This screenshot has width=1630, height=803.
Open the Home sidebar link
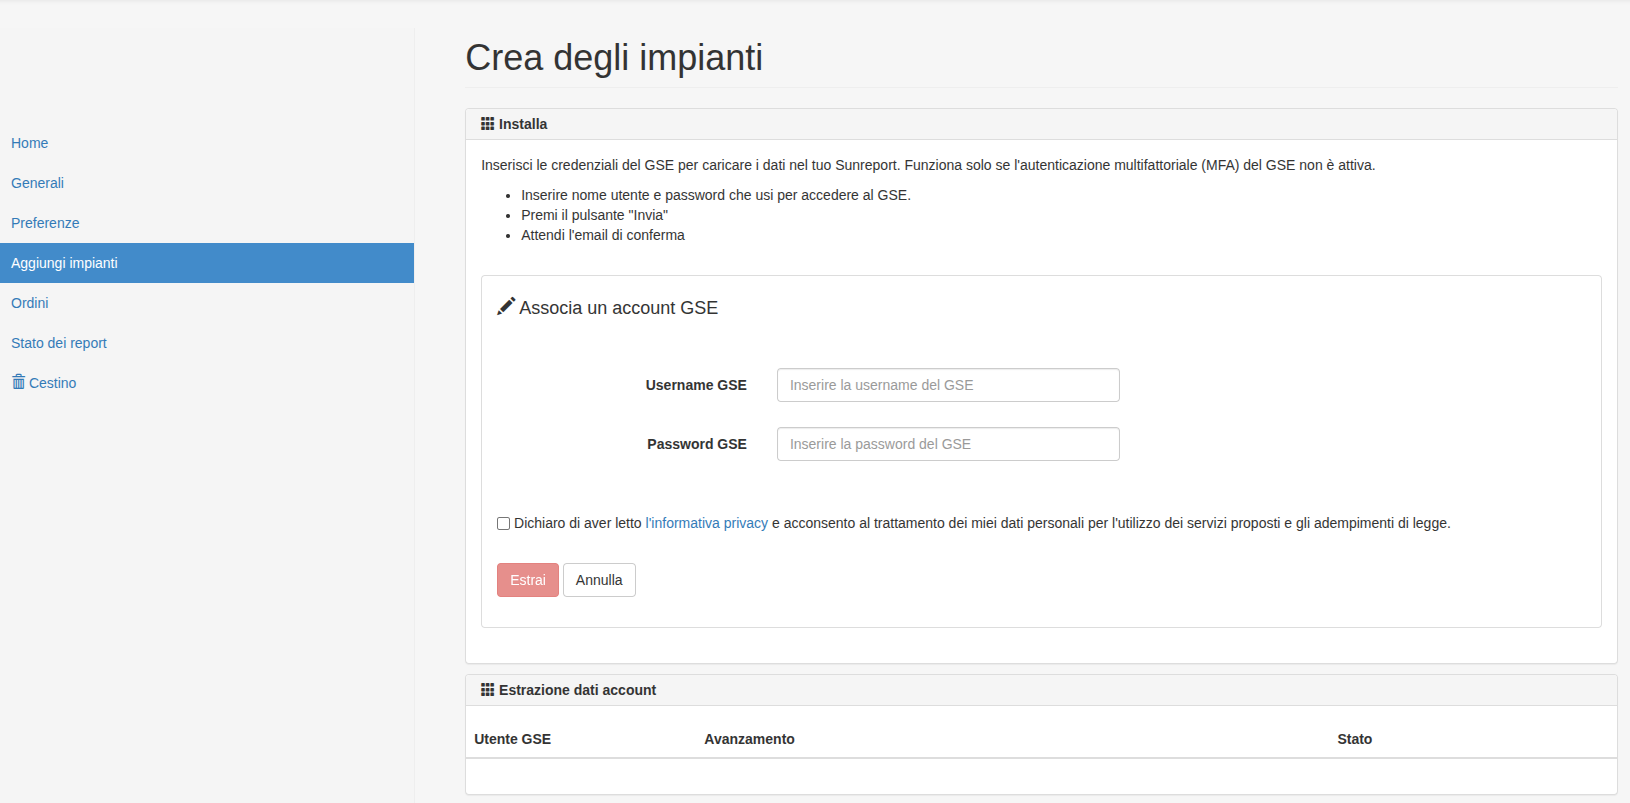[29, 143]
